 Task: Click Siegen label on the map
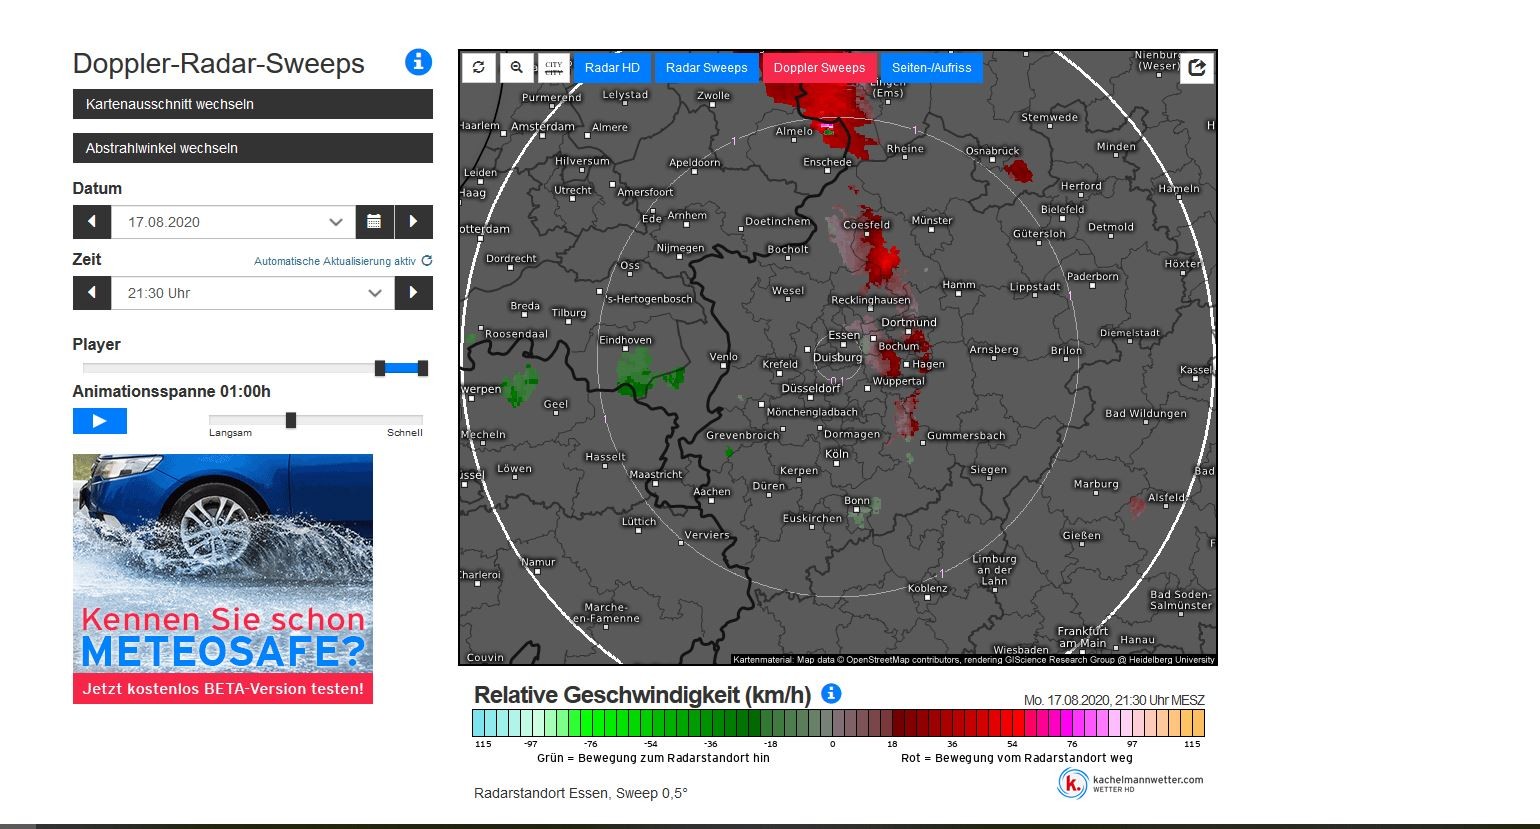point(989,470)
